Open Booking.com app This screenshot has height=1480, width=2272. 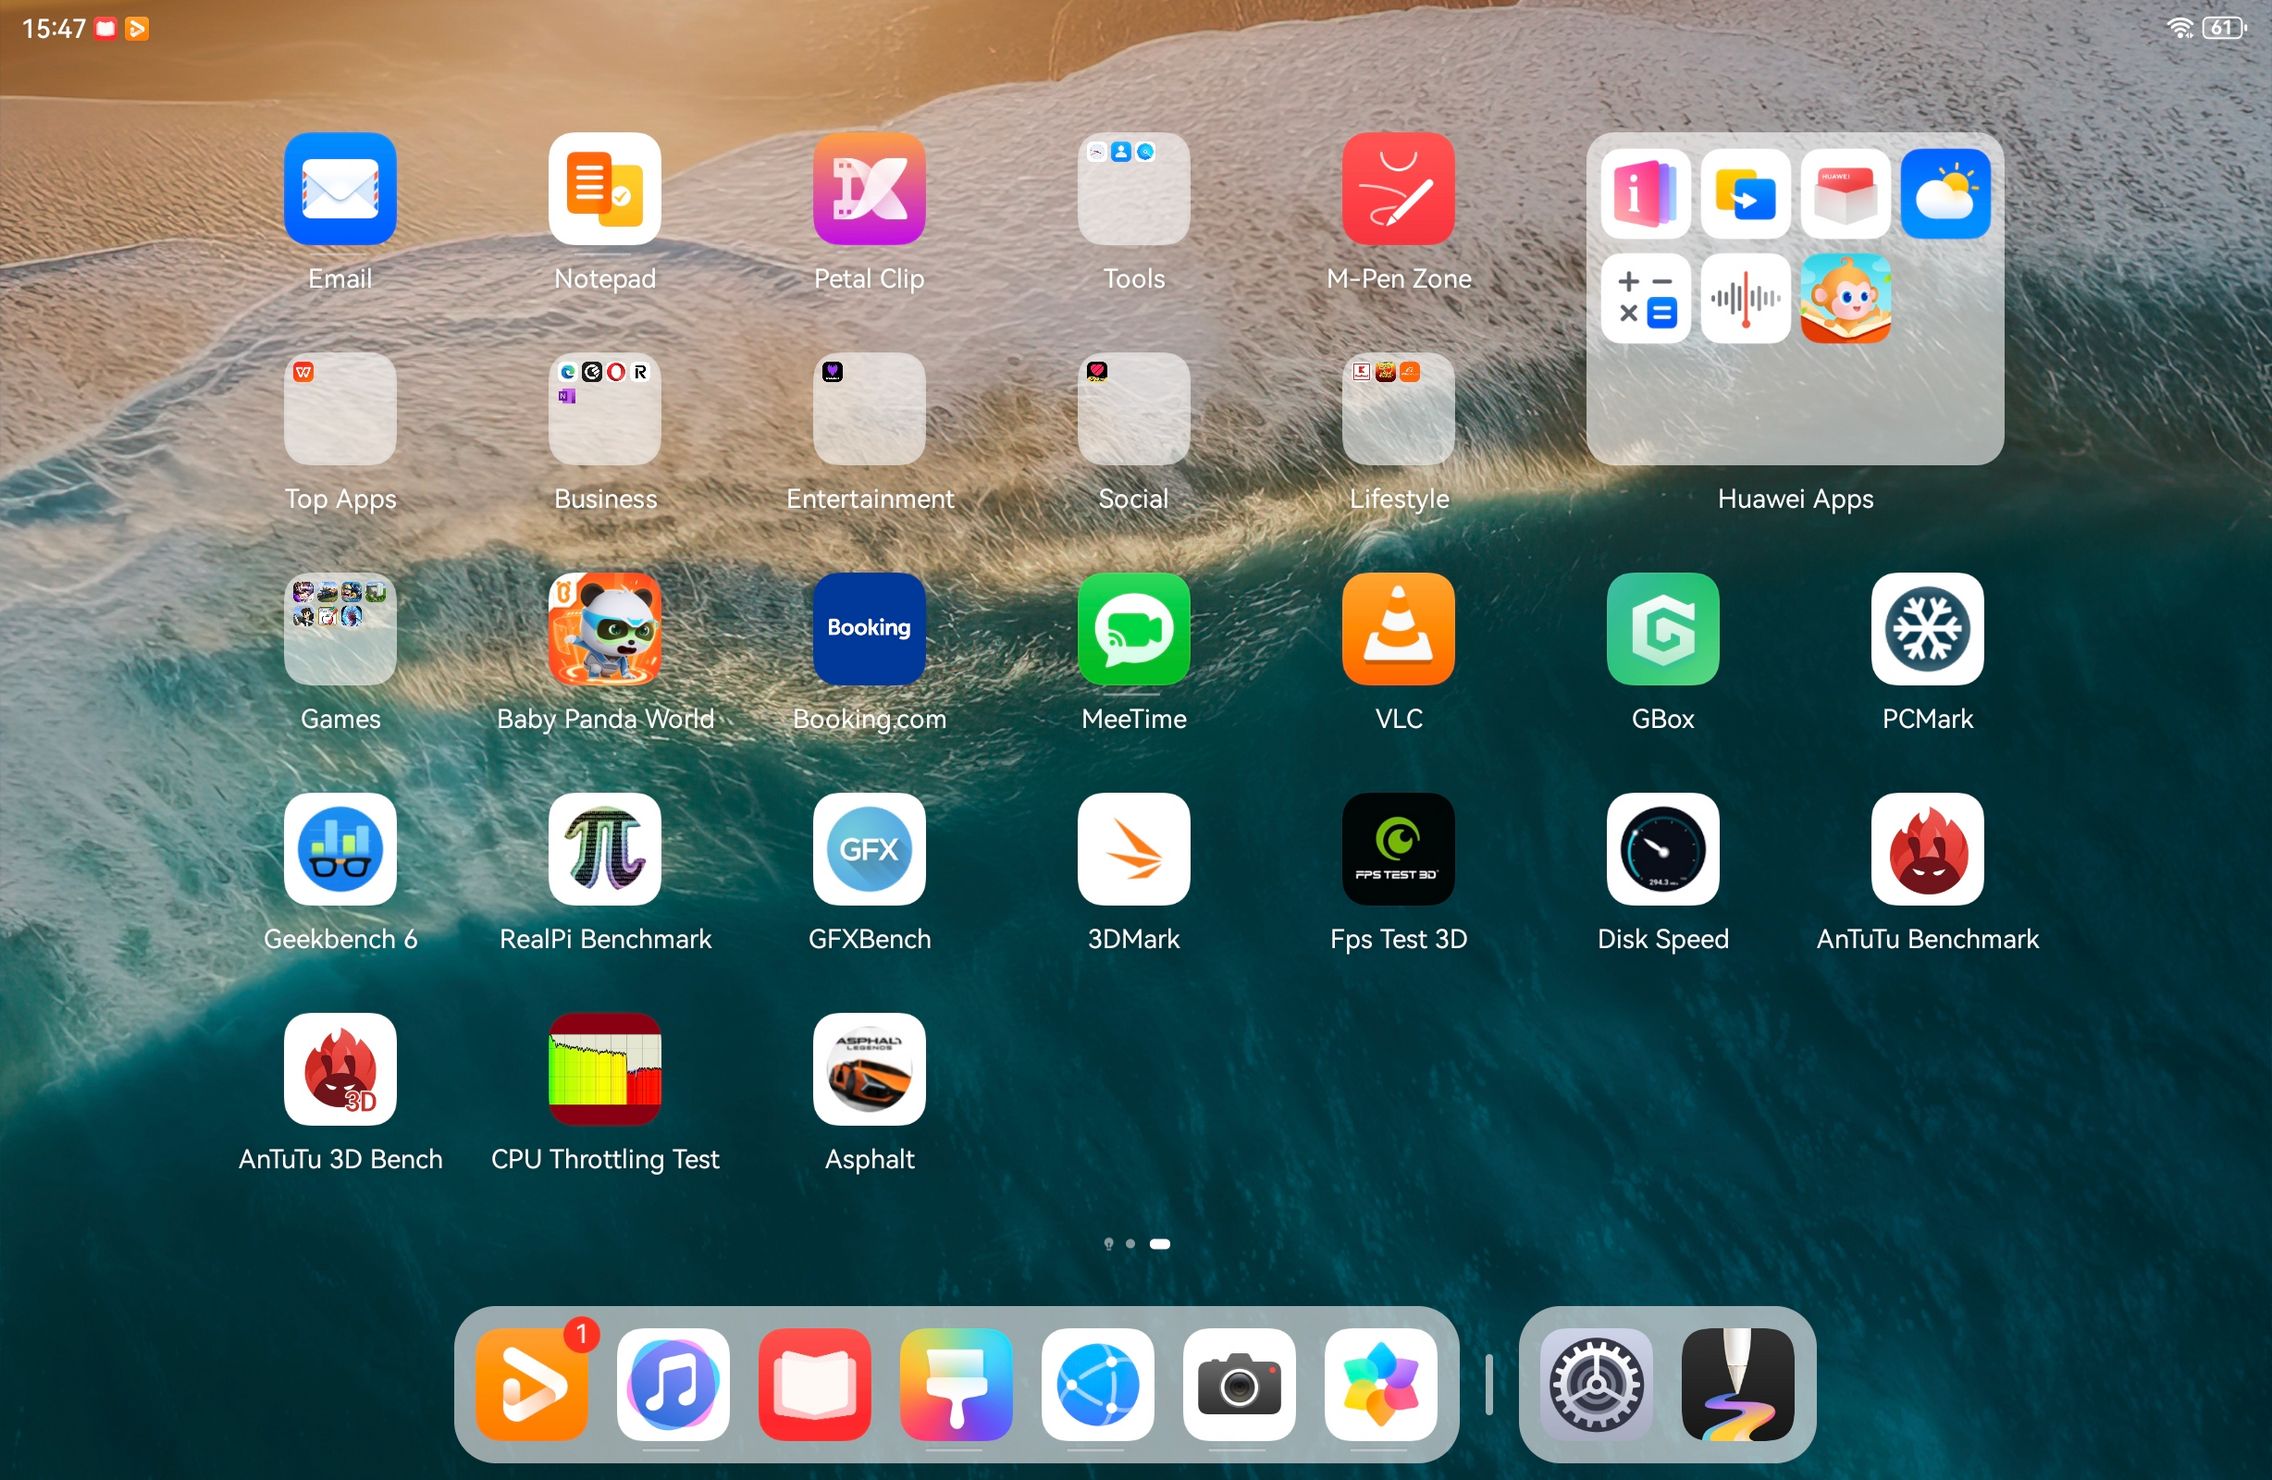(869, 629)
